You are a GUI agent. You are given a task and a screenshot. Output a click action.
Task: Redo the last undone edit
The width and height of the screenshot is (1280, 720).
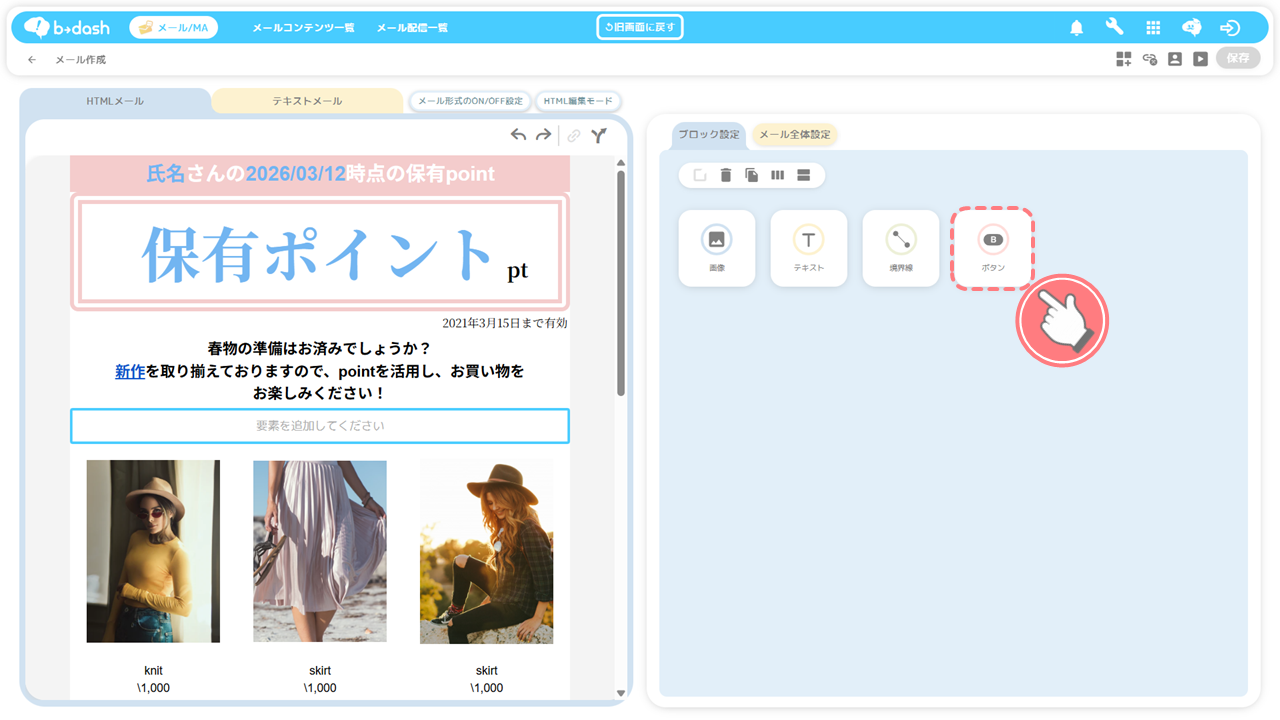point(543,135)
